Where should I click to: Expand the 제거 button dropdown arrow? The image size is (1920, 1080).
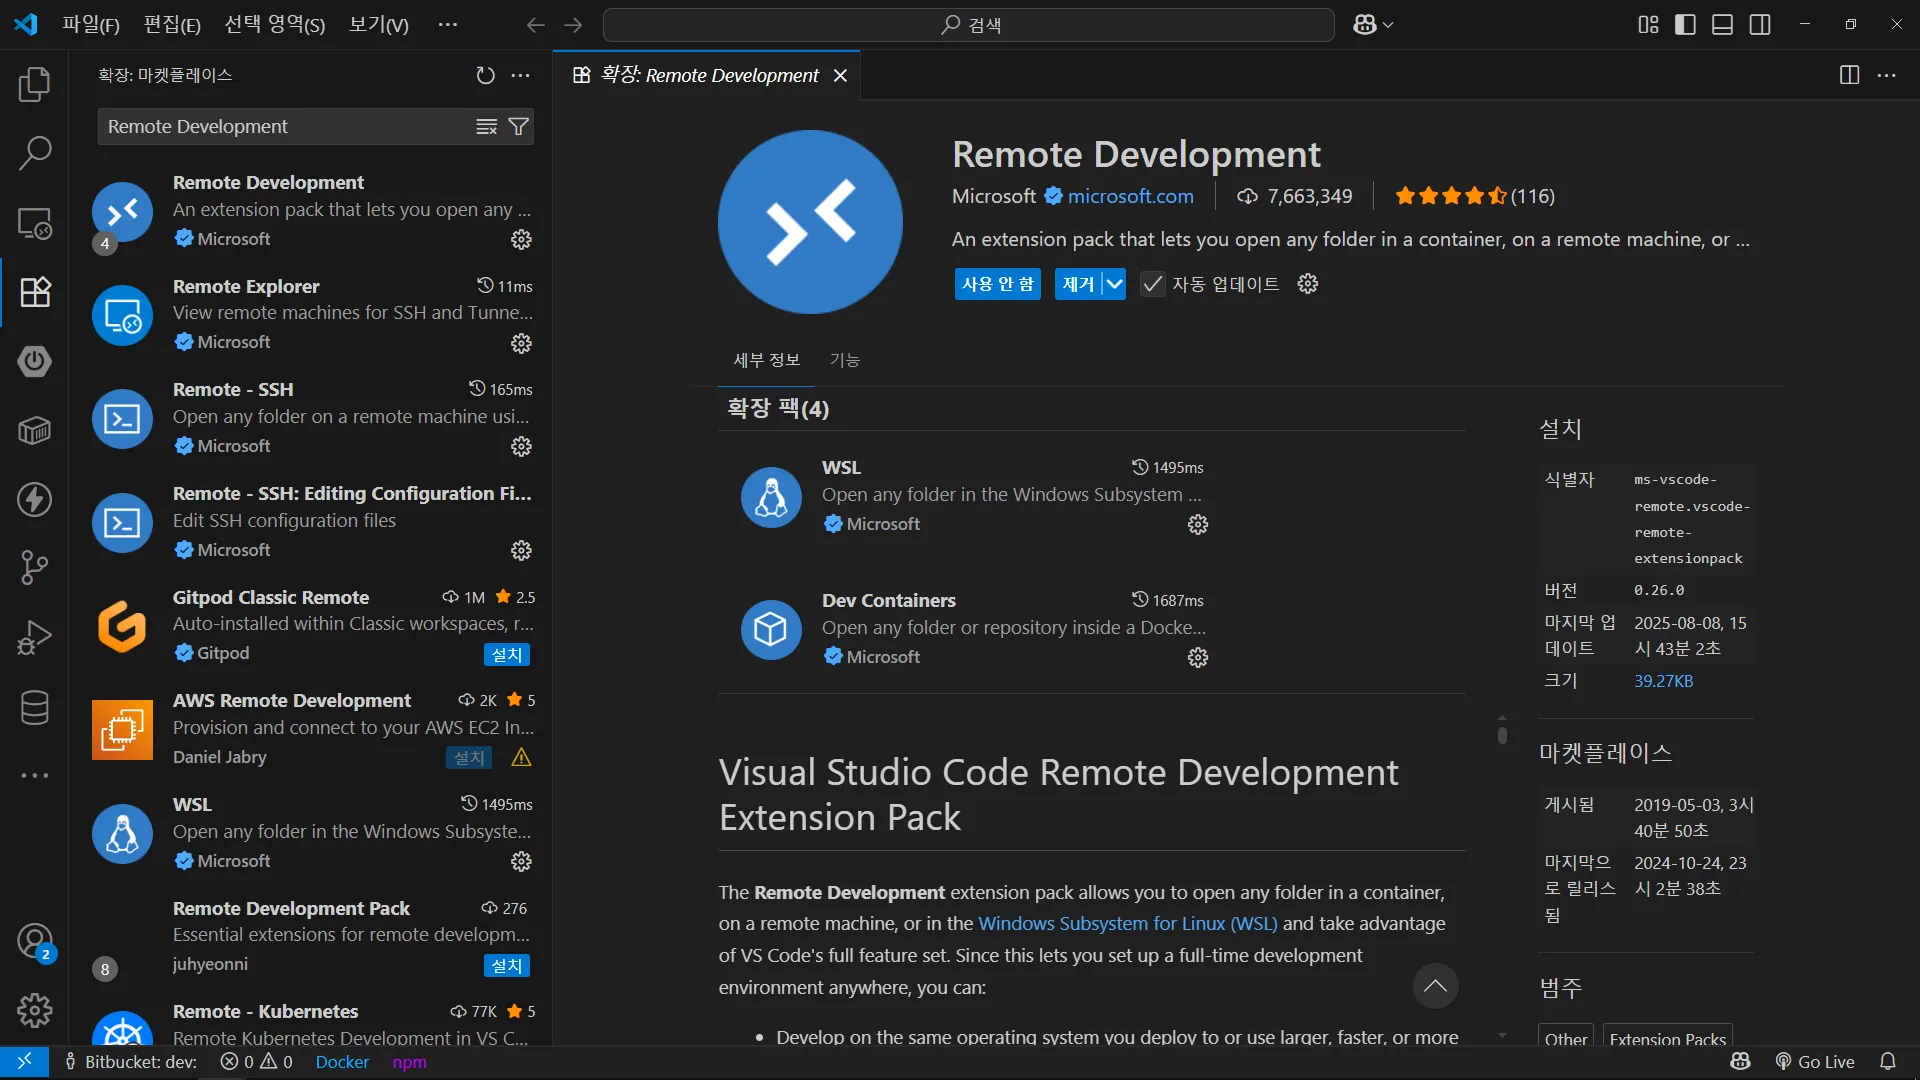point(1114,284)
